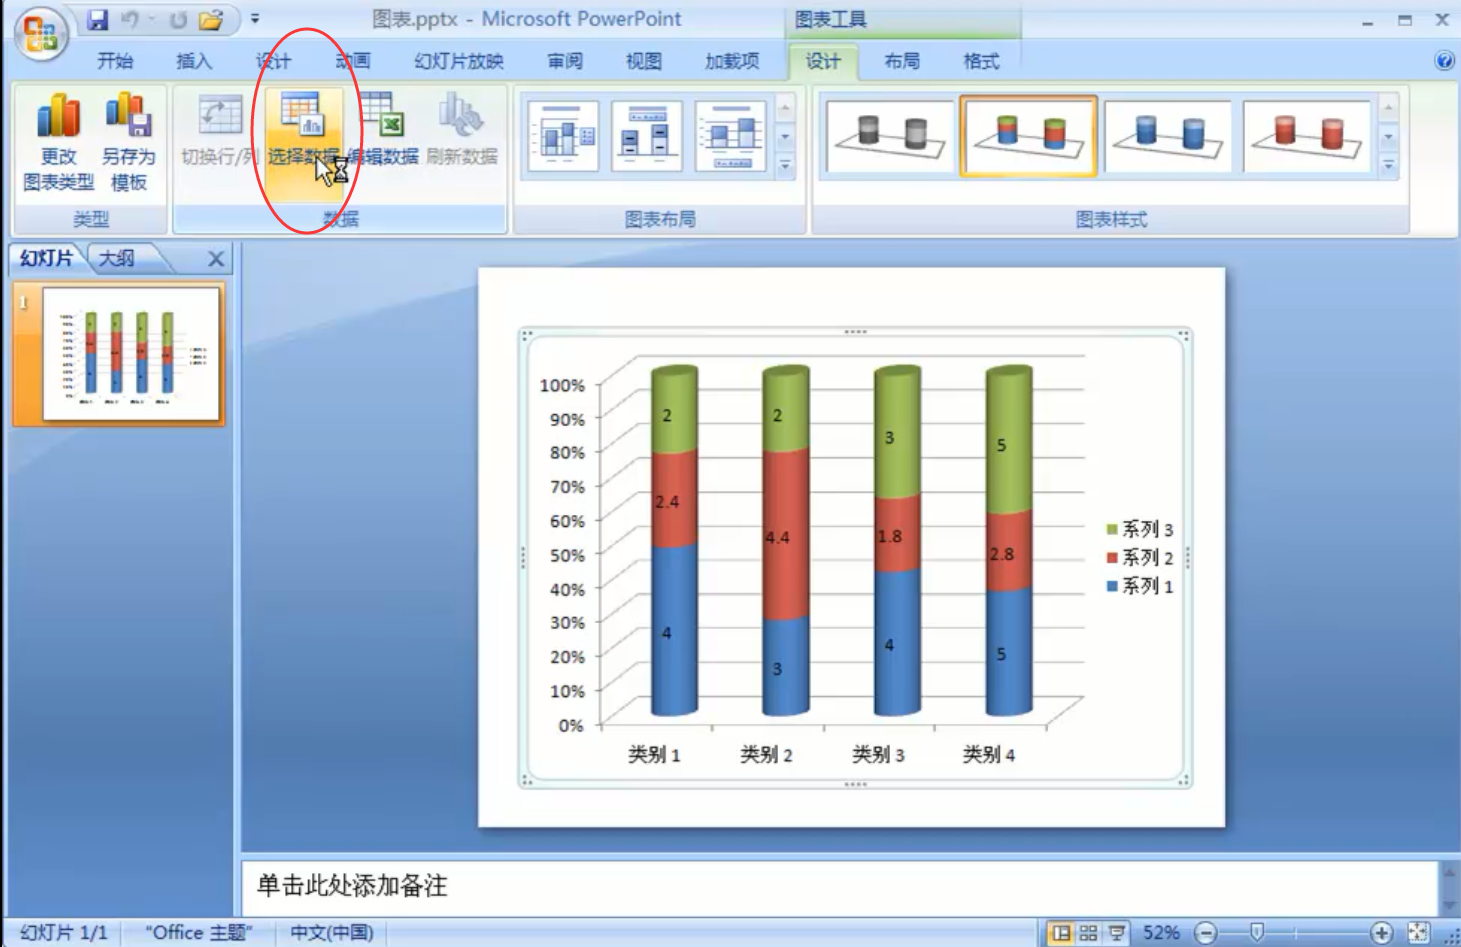Apply the gray cylinder chart style
This screenshot has height=947, width=1461.
(x=889, y=136)
